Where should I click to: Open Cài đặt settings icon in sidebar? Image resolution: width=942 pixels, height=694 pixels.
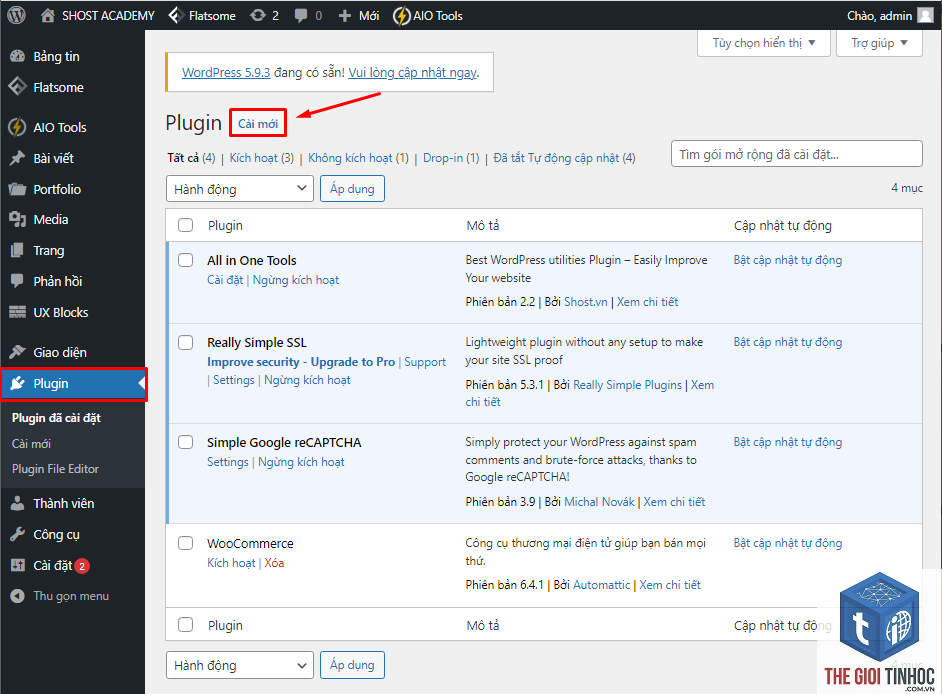(x=17, y=565)
